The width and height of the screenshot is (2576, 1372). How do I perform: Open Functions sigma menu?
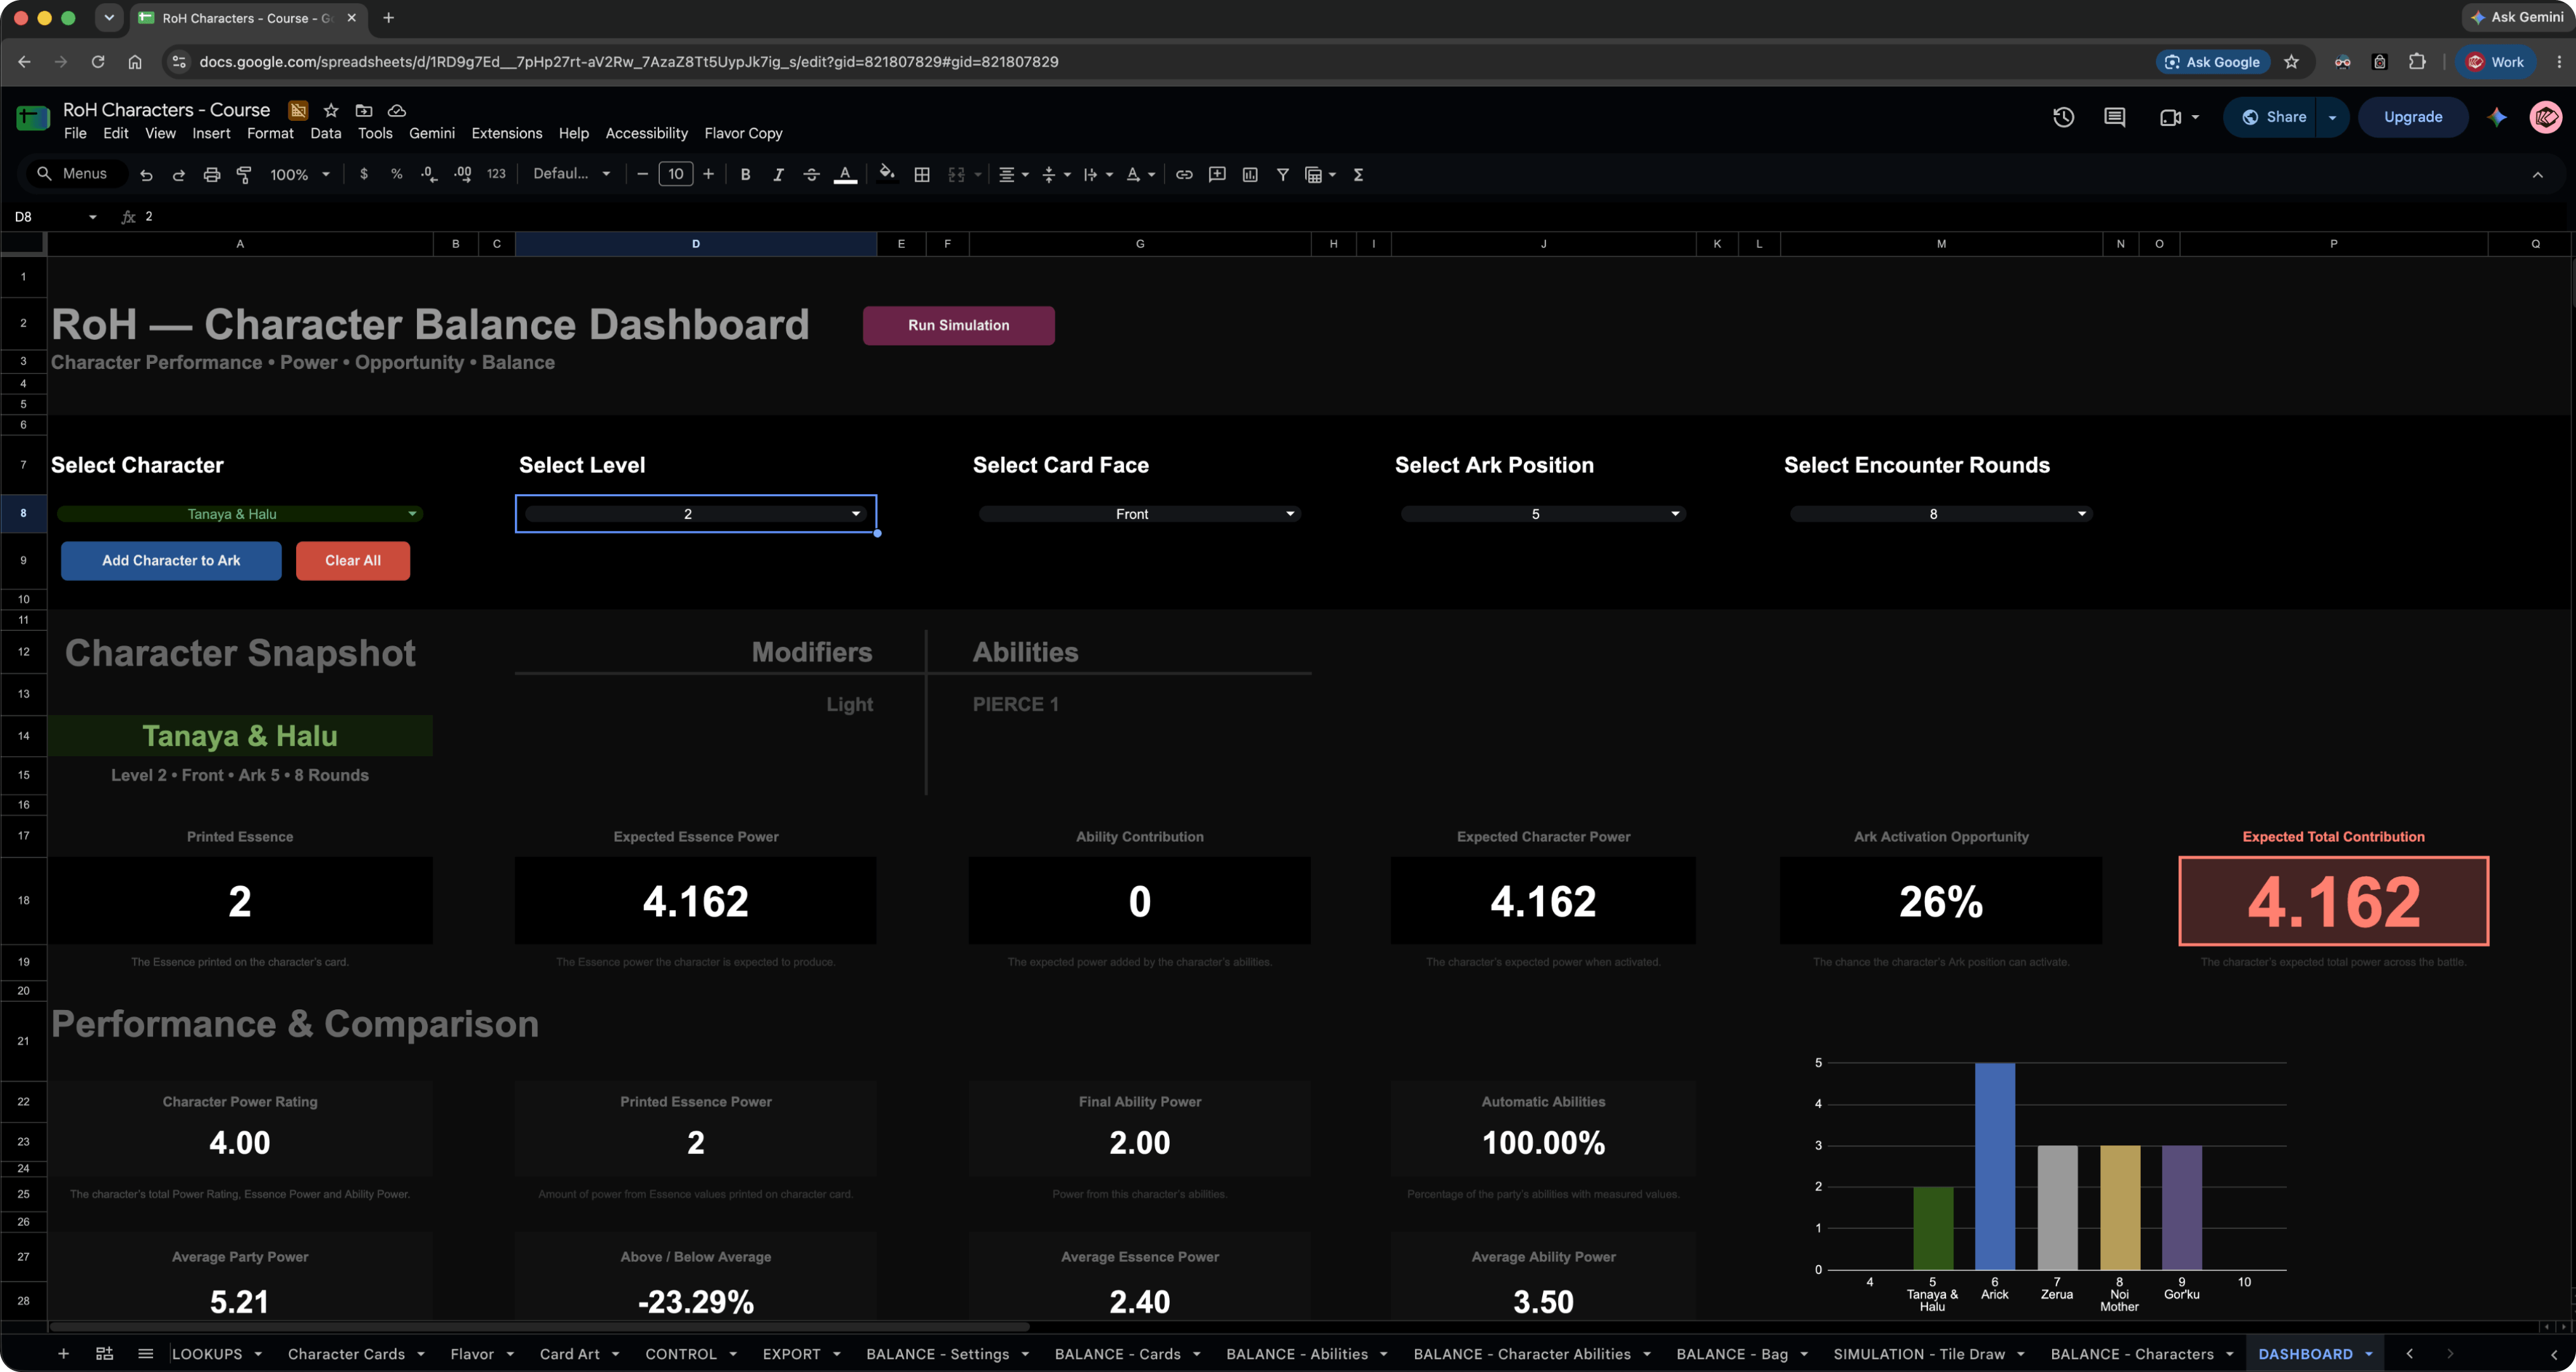point(1358,174)
